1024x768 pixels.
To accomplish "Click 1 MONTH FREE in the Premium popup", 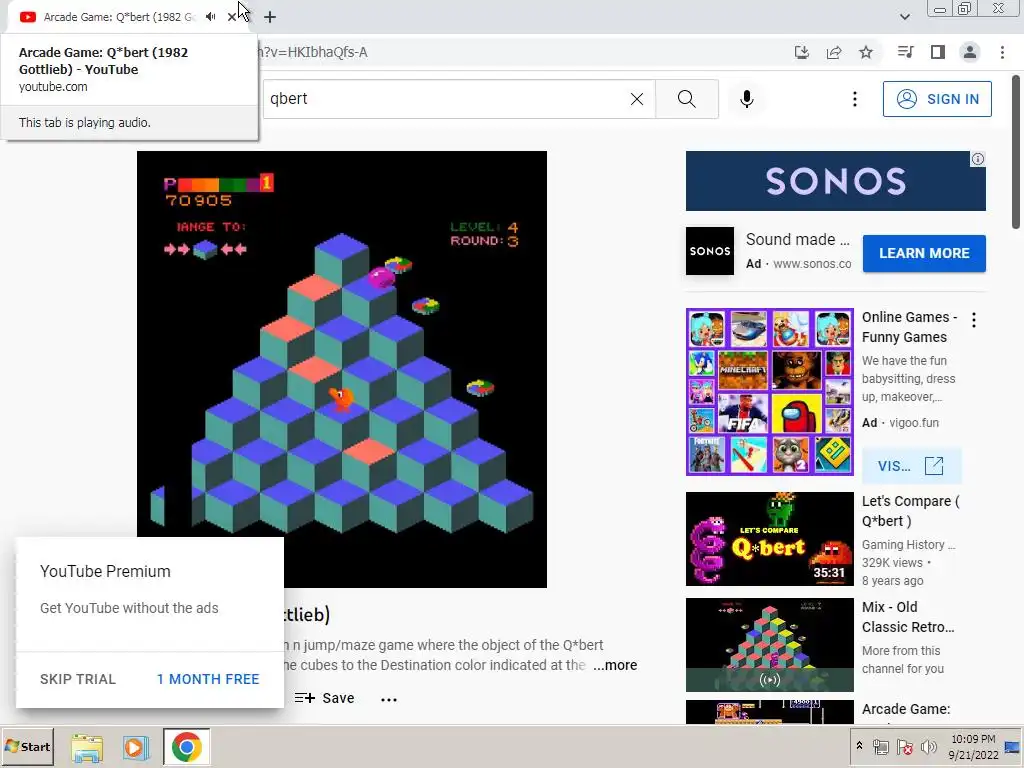I will coord(208,679).
